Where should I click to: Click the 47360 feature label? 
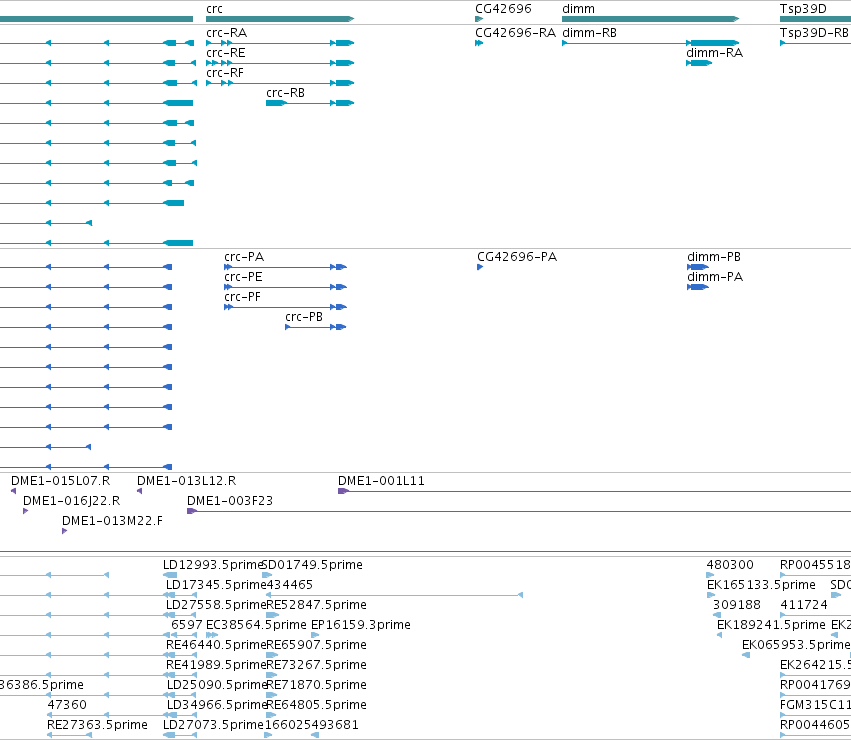[67, 705]
